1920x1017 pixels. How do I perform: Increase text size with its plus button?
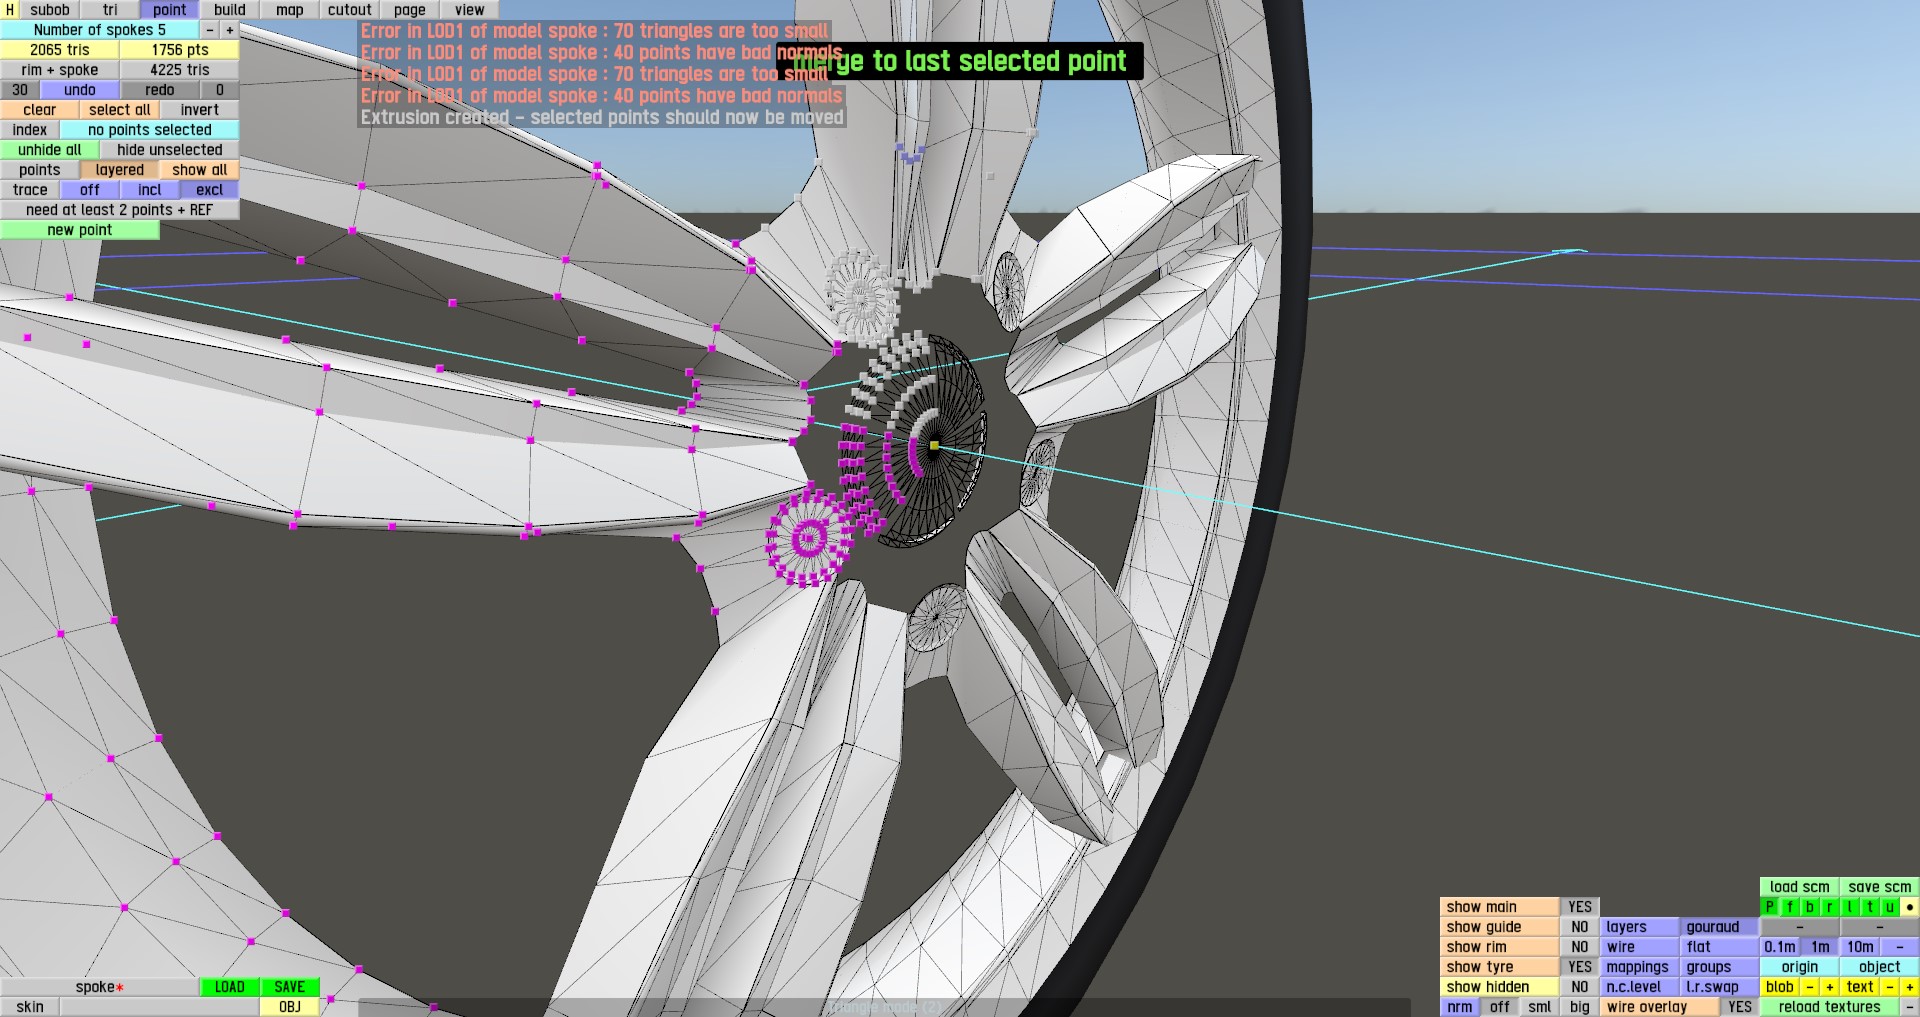pyautogui.click(x=1910, y=987)
